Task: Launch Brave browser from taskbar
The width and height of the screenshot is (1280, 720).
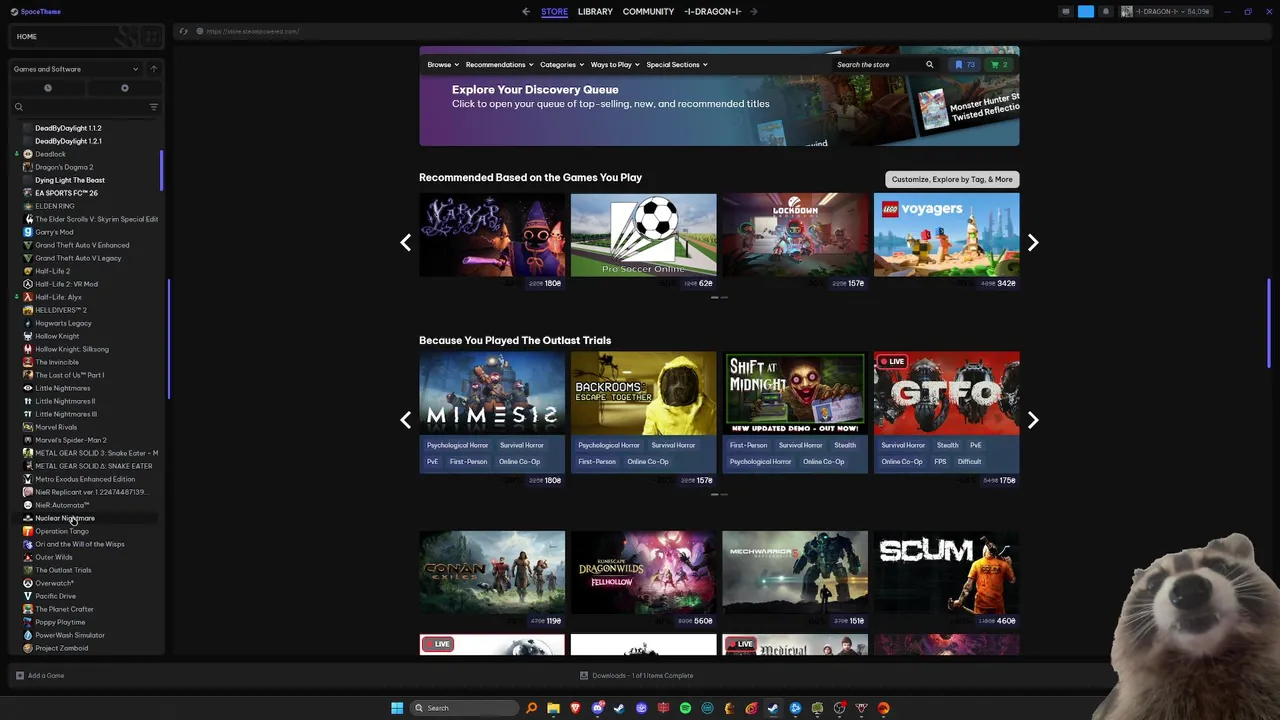Action: pyautogui.click(x=575, y=708)
